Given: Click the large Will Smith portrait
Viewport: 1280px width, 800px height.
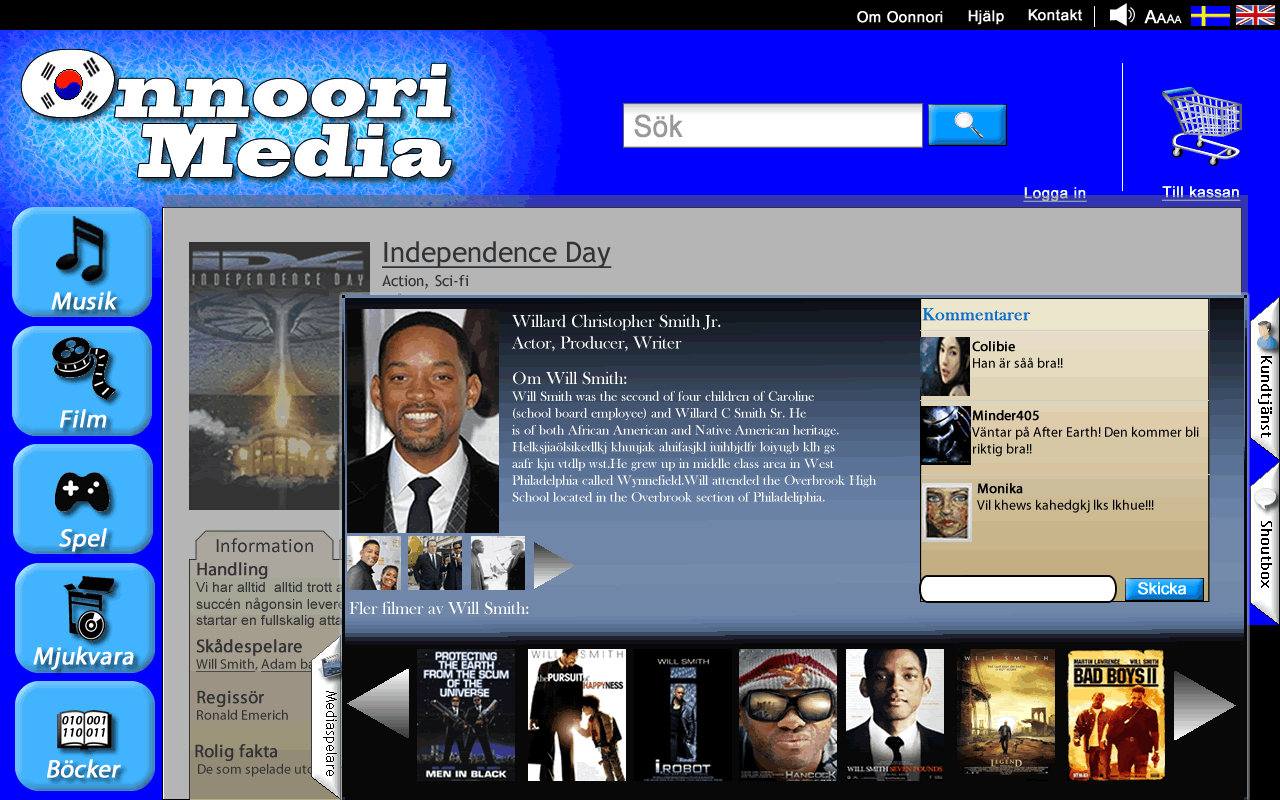Looking at the screenshot, I should pyautogui.click(x=423, y=420).
